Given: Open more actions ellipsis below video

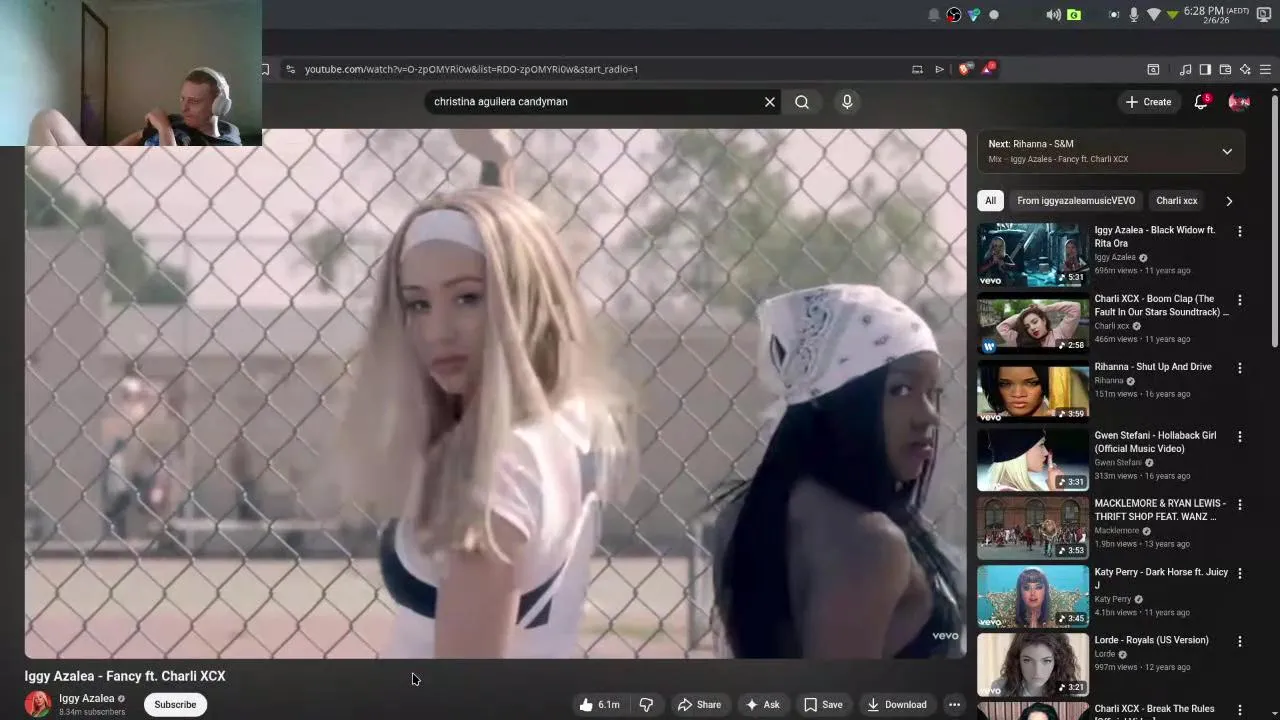Looking at the screenshot, I should coord(954,705).
